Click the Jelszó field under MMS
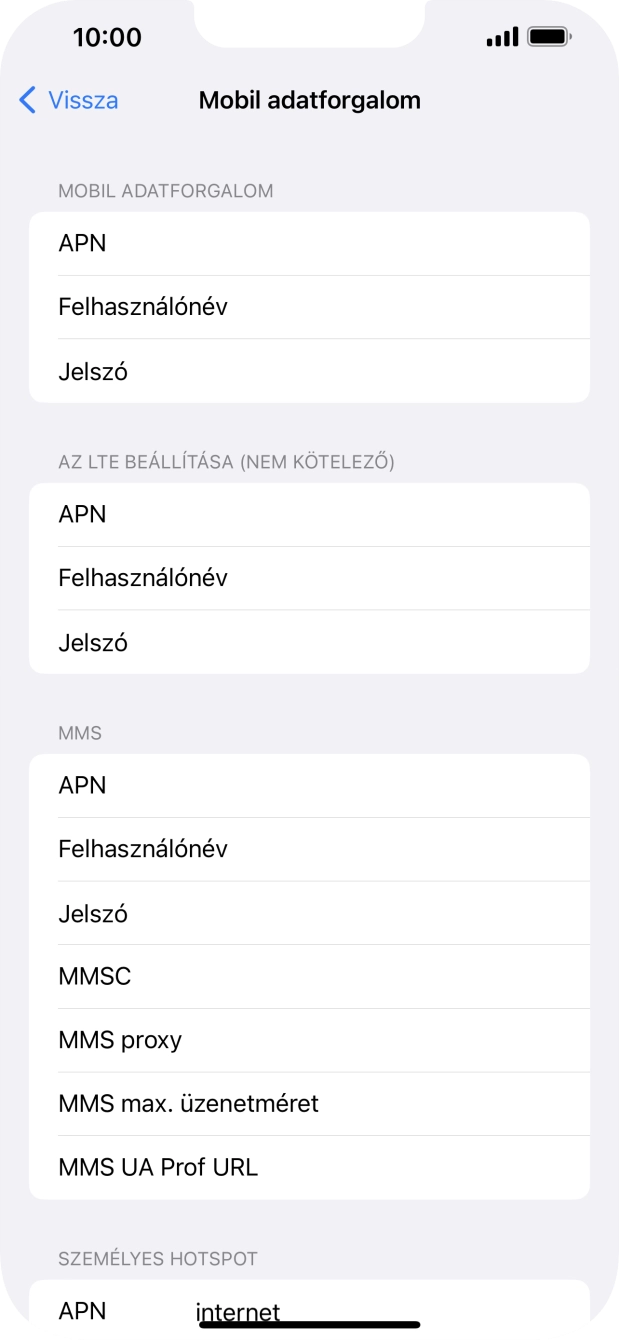The width and height of the screenshot is (619, 1340). click(309, 913)
